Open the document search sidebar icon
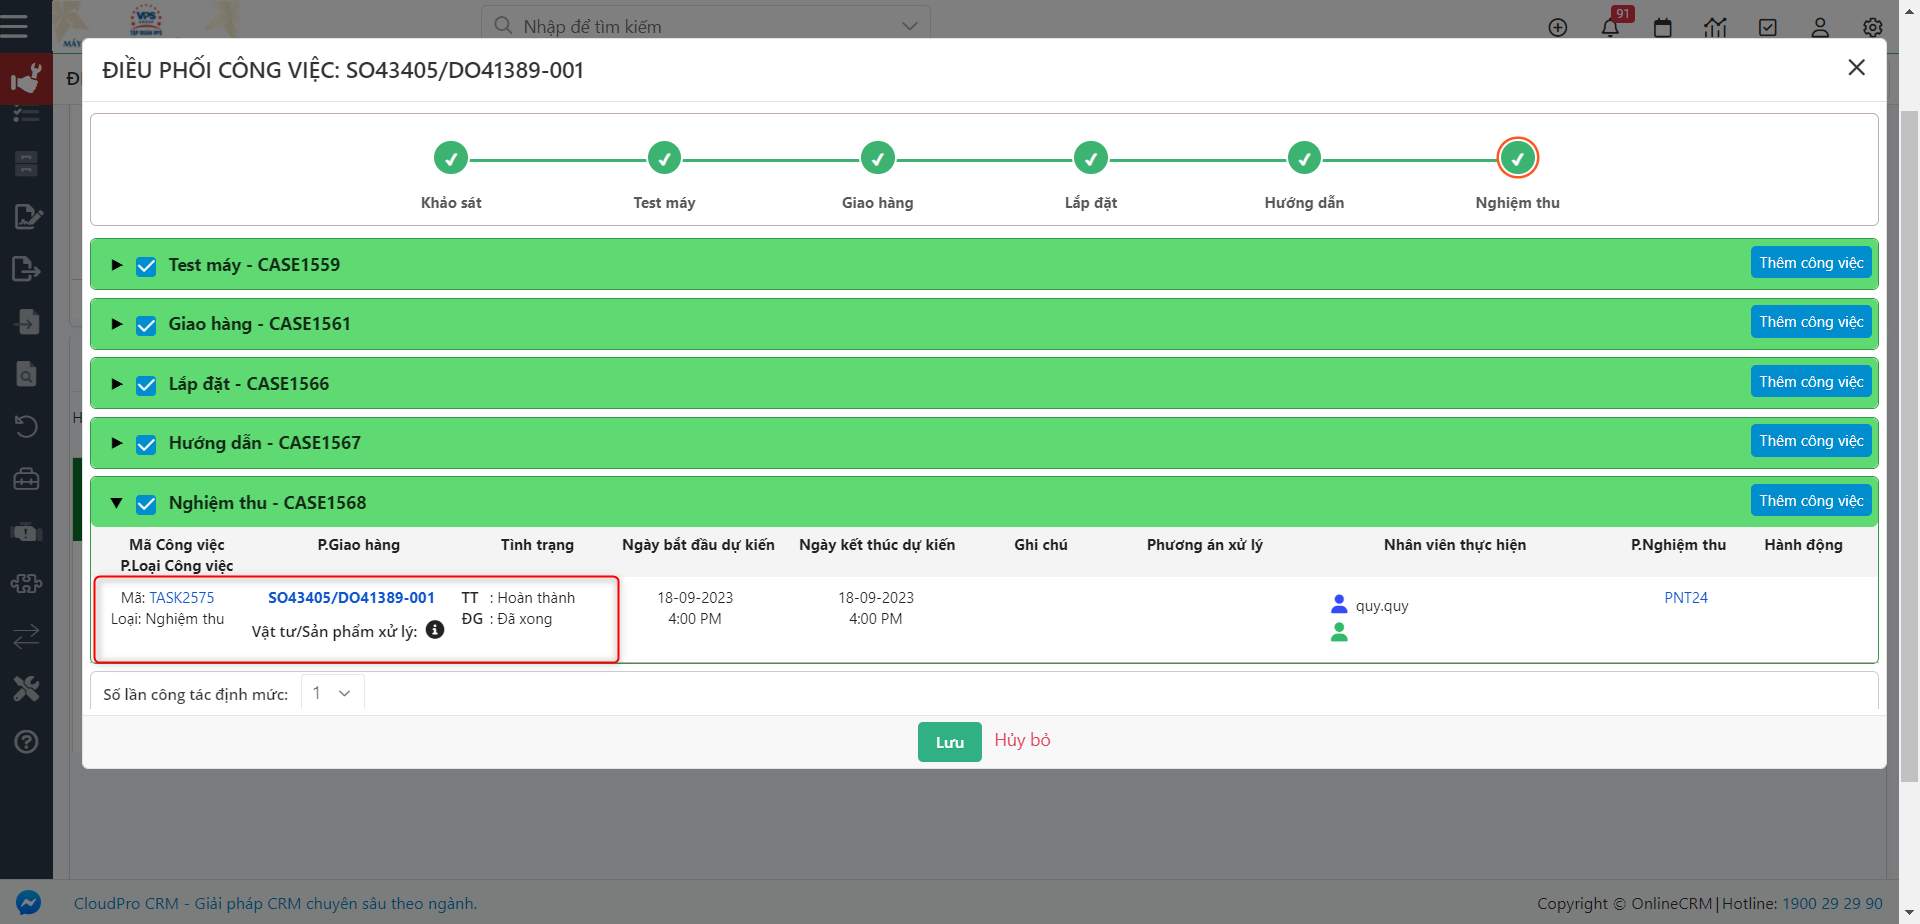Viewport: 1920px width, 924px height. pyautogui.click(x=26, y=374)
